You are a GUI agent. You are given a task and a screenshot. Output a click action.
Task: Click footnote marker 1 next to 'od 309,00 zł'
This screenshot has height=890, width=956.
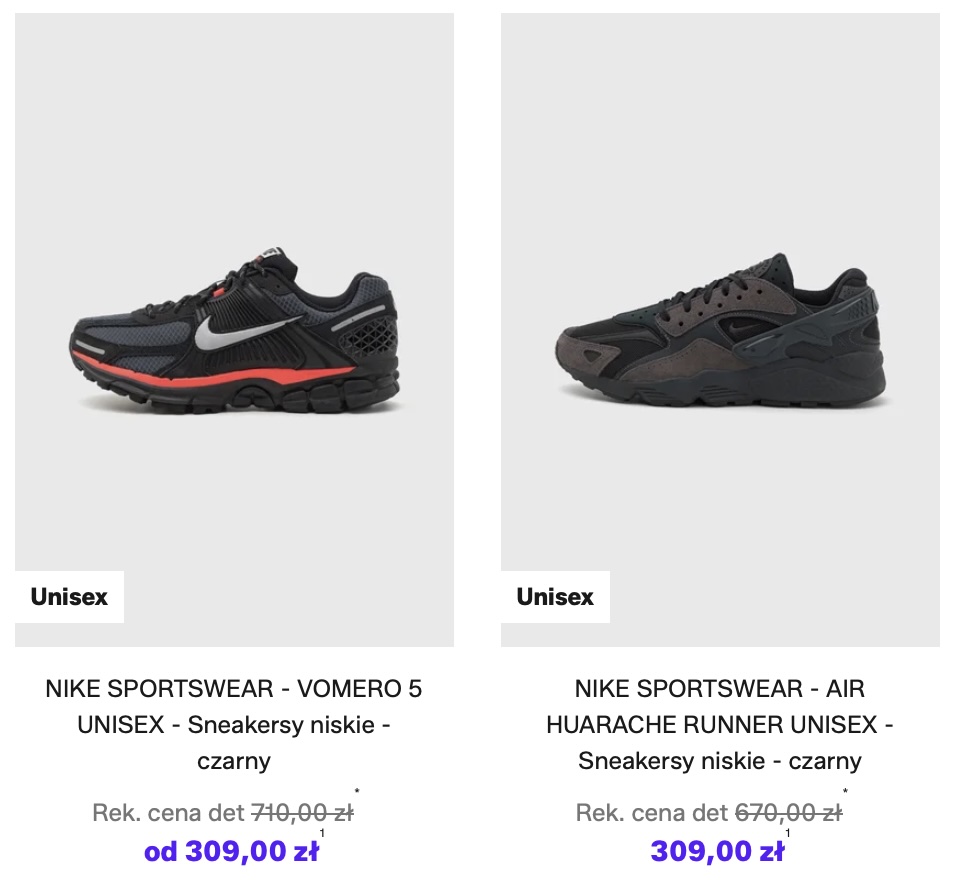(x=322, y=833)
